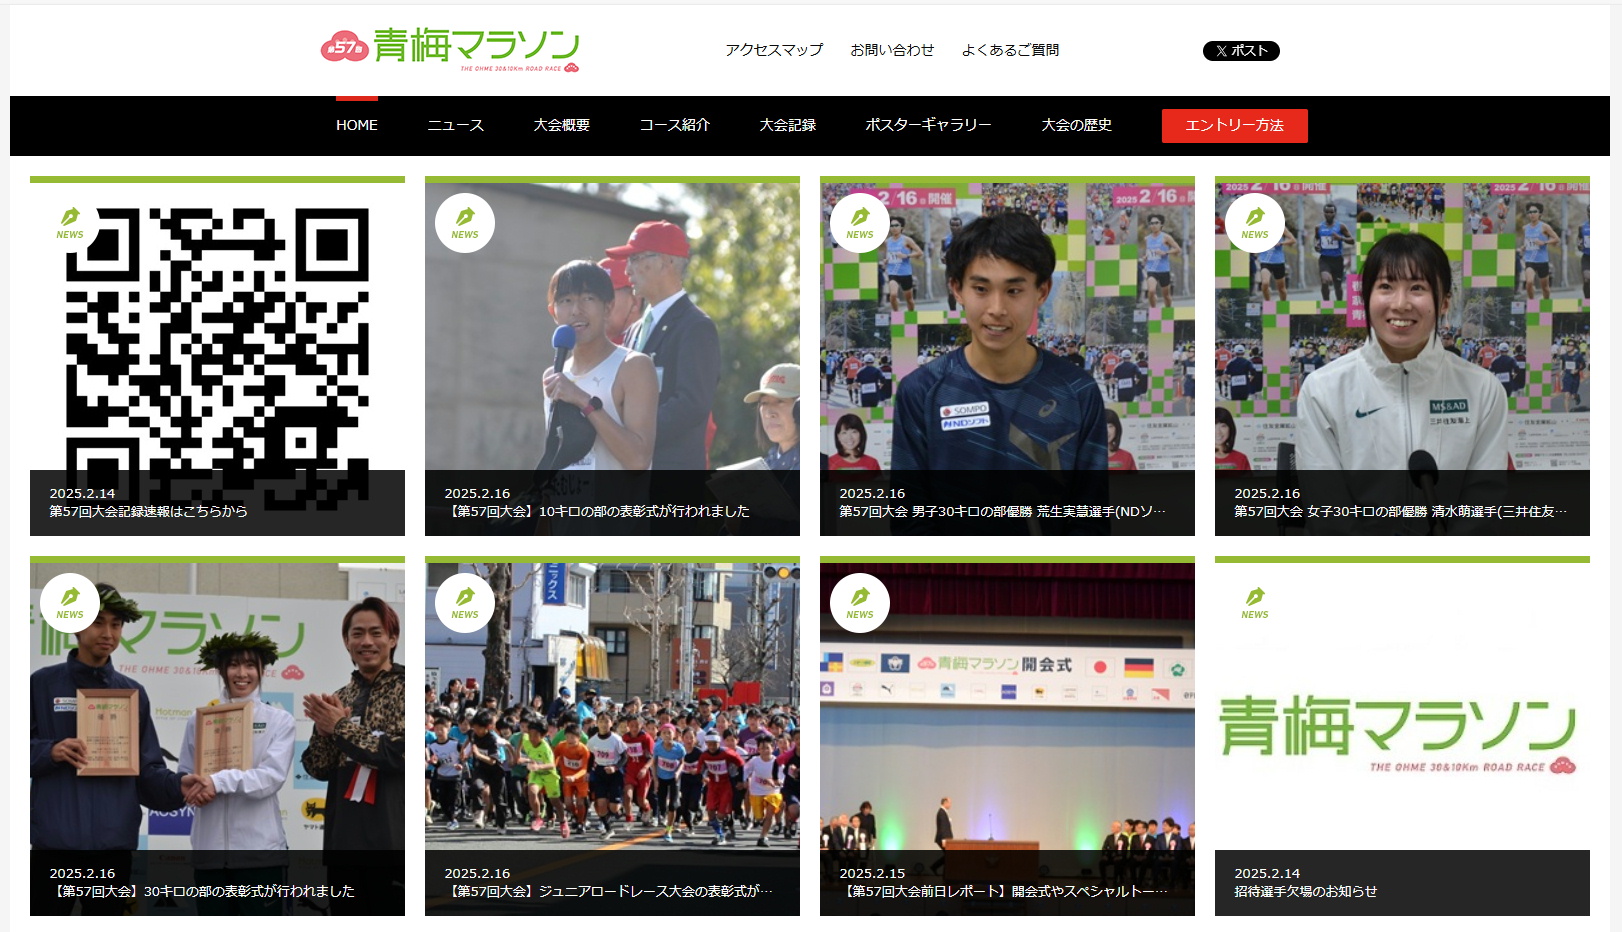
Task: Click the X ポスト share button
Action: [x=1241, y=51]
